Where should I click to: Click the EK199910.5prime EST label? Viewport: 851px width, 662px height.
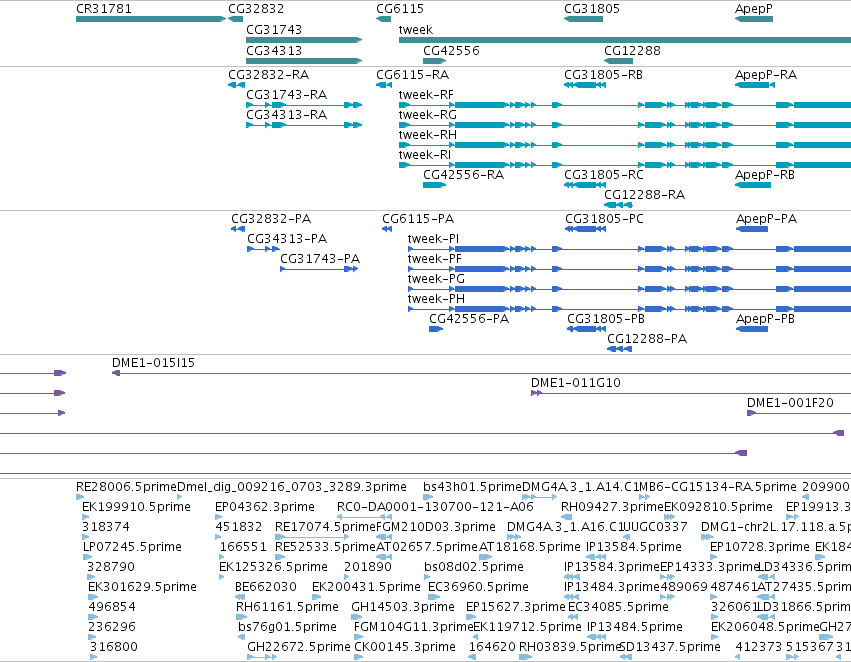136,507
